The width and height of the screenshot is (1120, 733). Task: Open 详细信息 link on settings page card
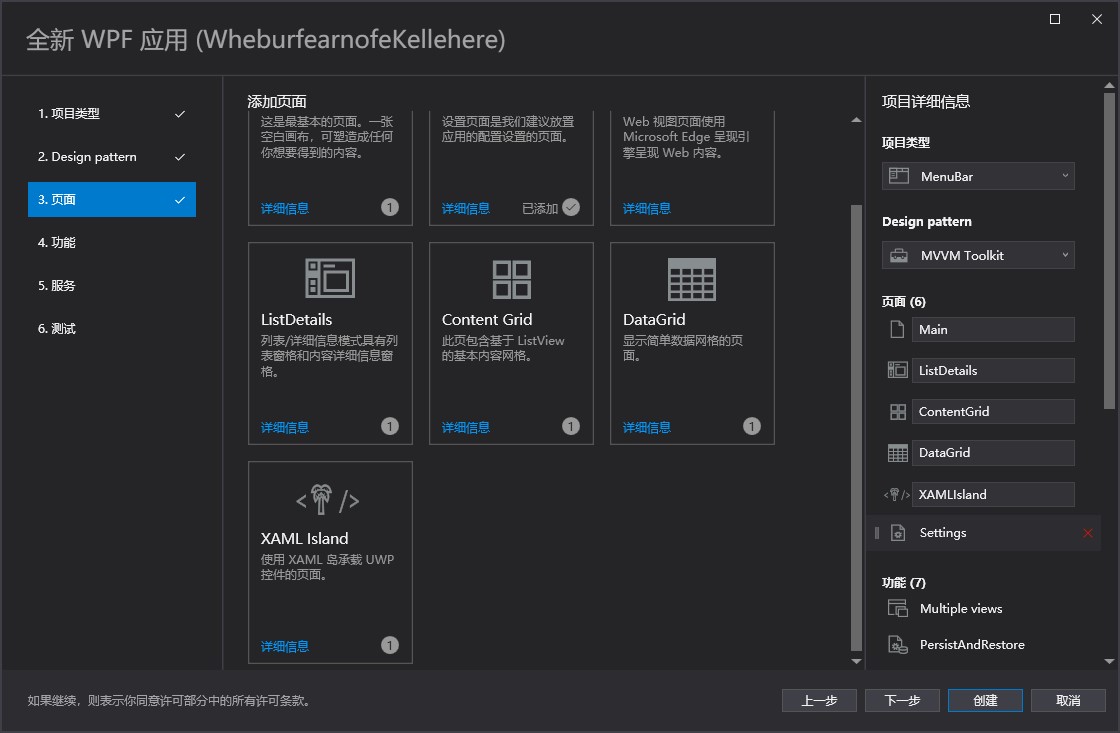466,209
